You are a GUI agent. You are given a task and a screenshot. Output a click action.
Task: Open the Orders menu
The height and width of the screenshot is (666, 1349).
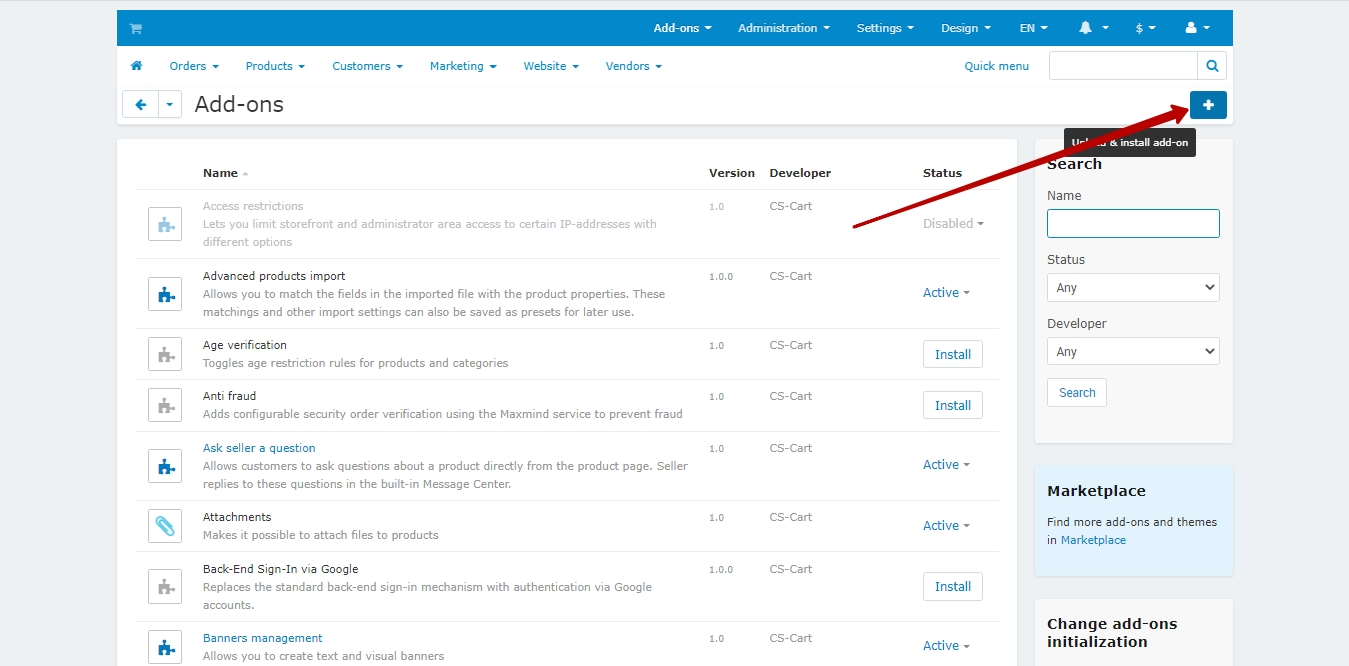click(194, 66)
